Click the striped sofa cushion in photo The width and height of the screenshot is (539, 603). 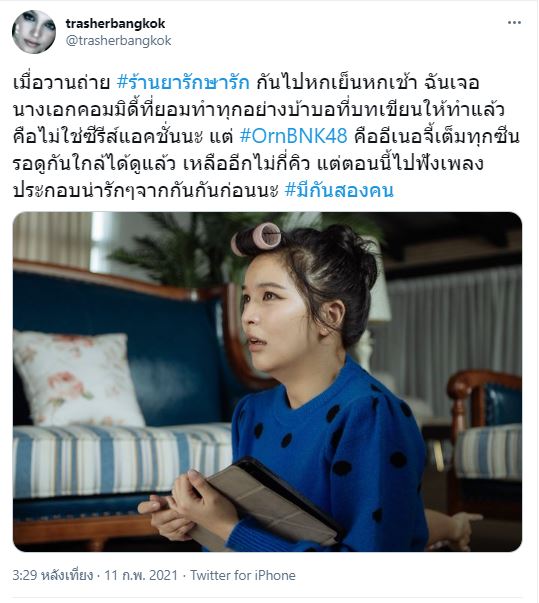point(121,460)
